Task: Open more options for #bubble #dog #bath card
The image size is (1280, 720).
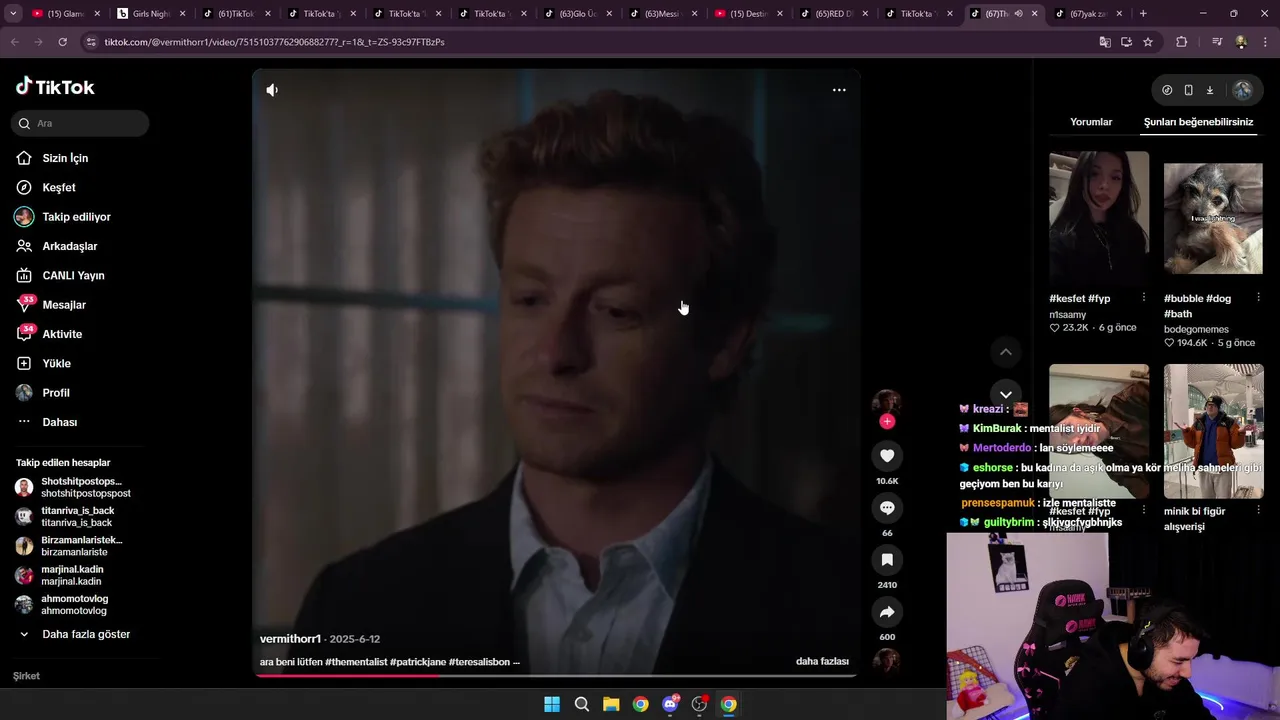Action: pos(1259,298)
